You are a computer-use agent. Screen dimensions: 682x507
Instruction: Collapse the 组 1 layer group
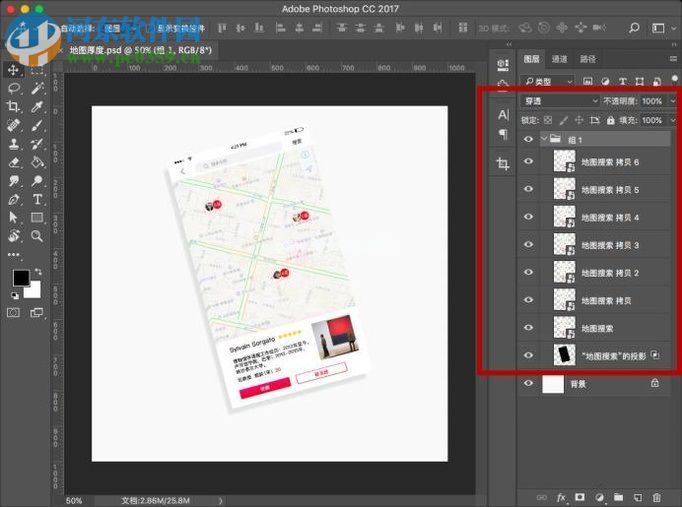(544, 140)
